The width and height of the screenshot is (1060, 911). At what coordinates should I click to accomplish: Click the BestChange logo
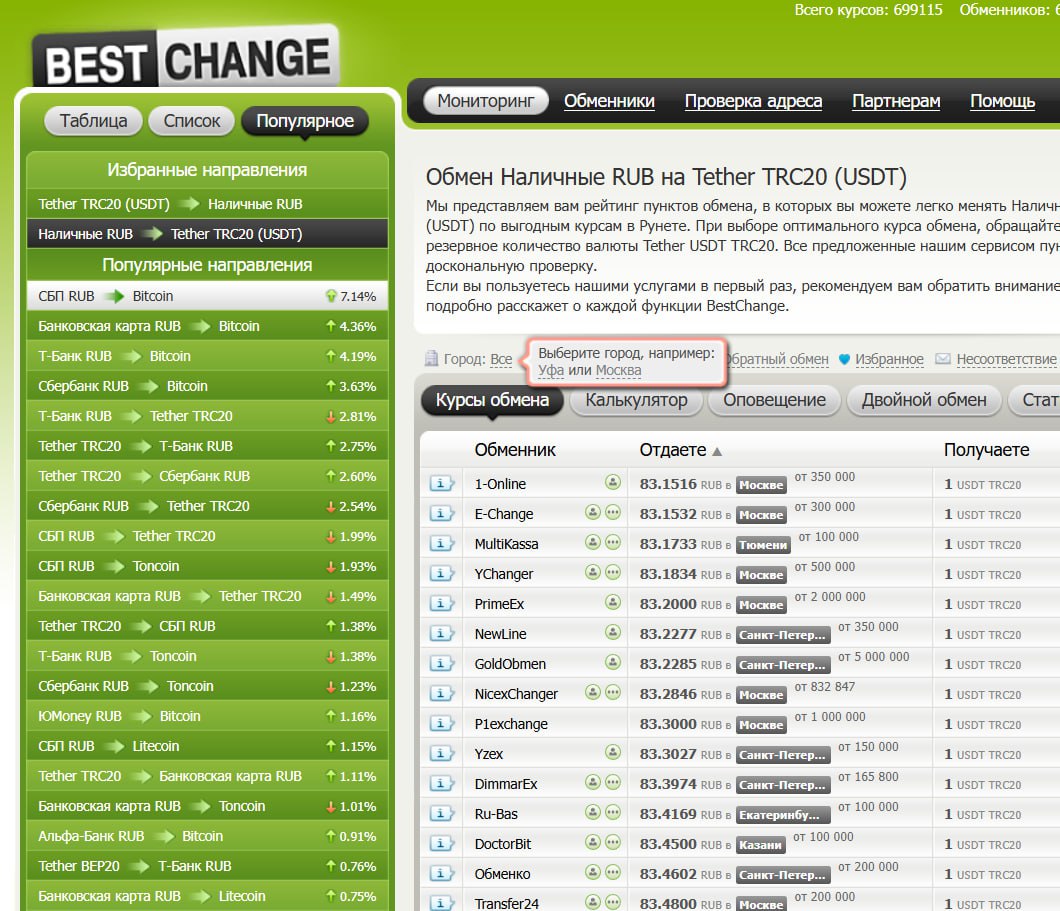(x=187, y=61)
